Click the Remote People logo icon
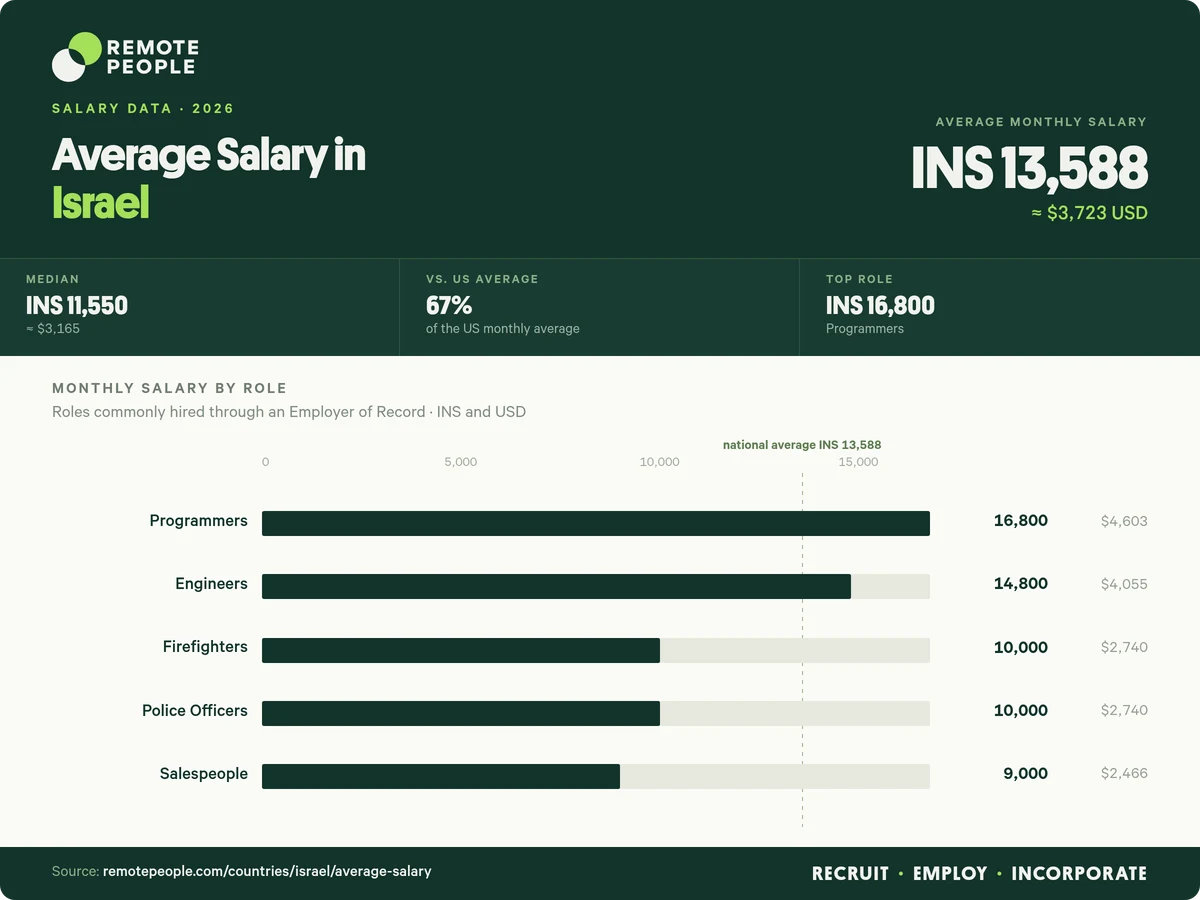1200x900 pixels. point(77,57)
